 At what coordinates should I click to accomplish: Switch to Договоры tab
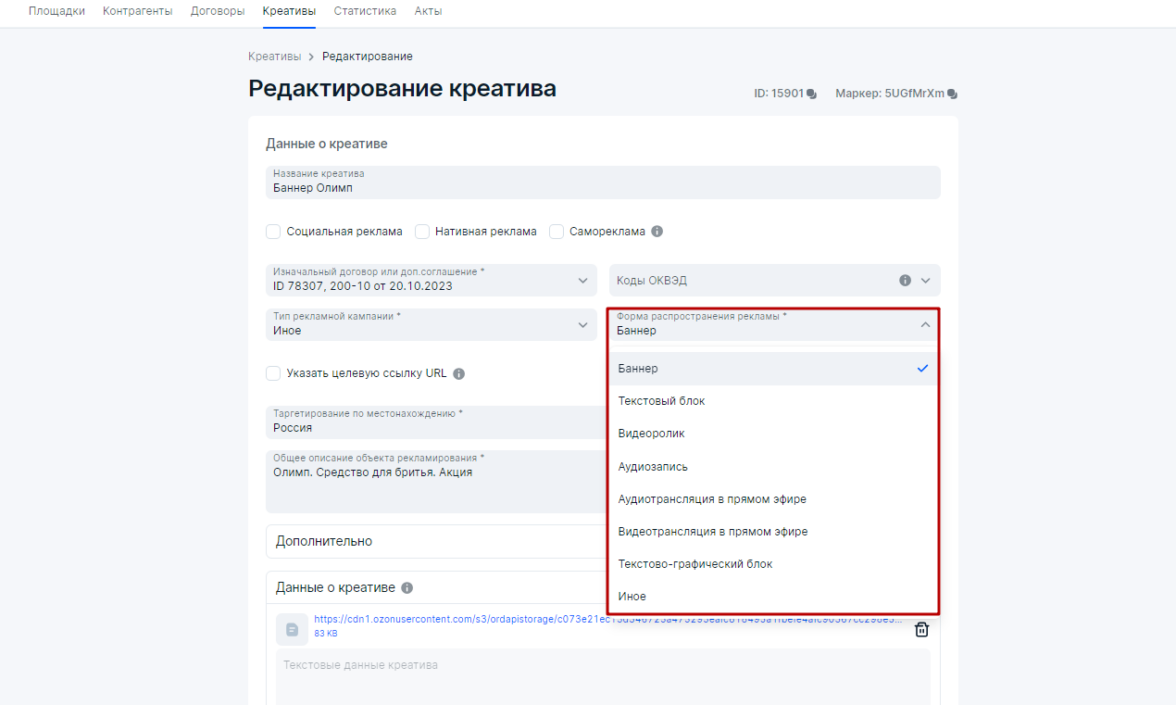(x=218, y=11)
